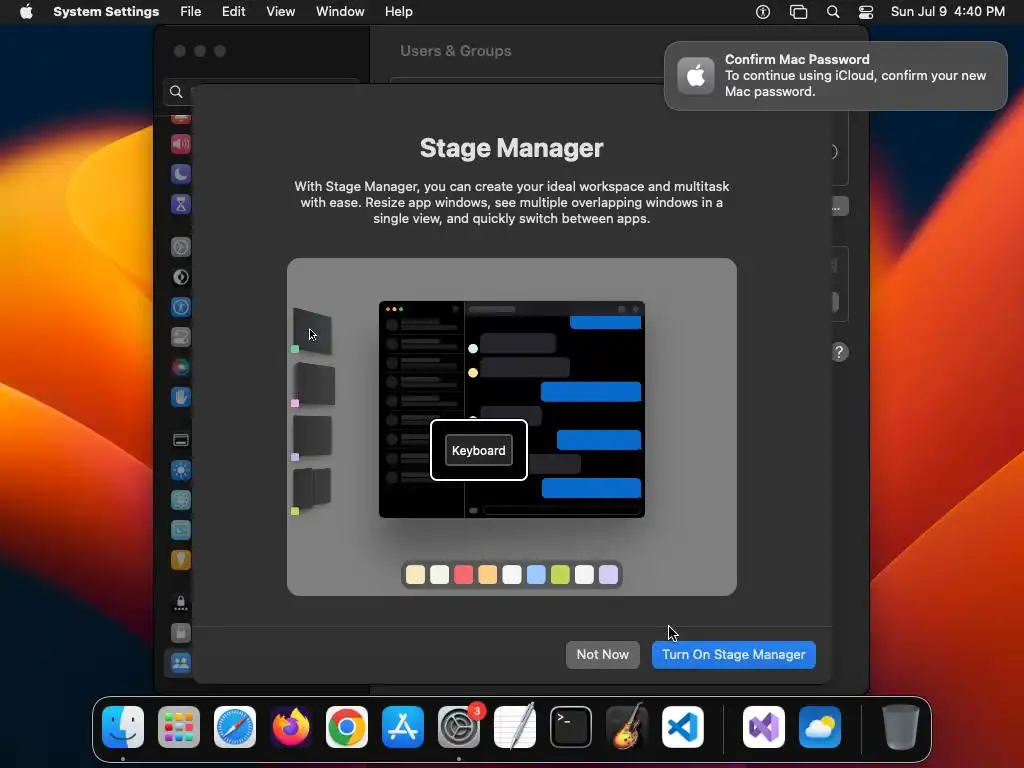1024x768 pixels.
Task: Open Login Password settings in sidebar
Action: [181, 633]
